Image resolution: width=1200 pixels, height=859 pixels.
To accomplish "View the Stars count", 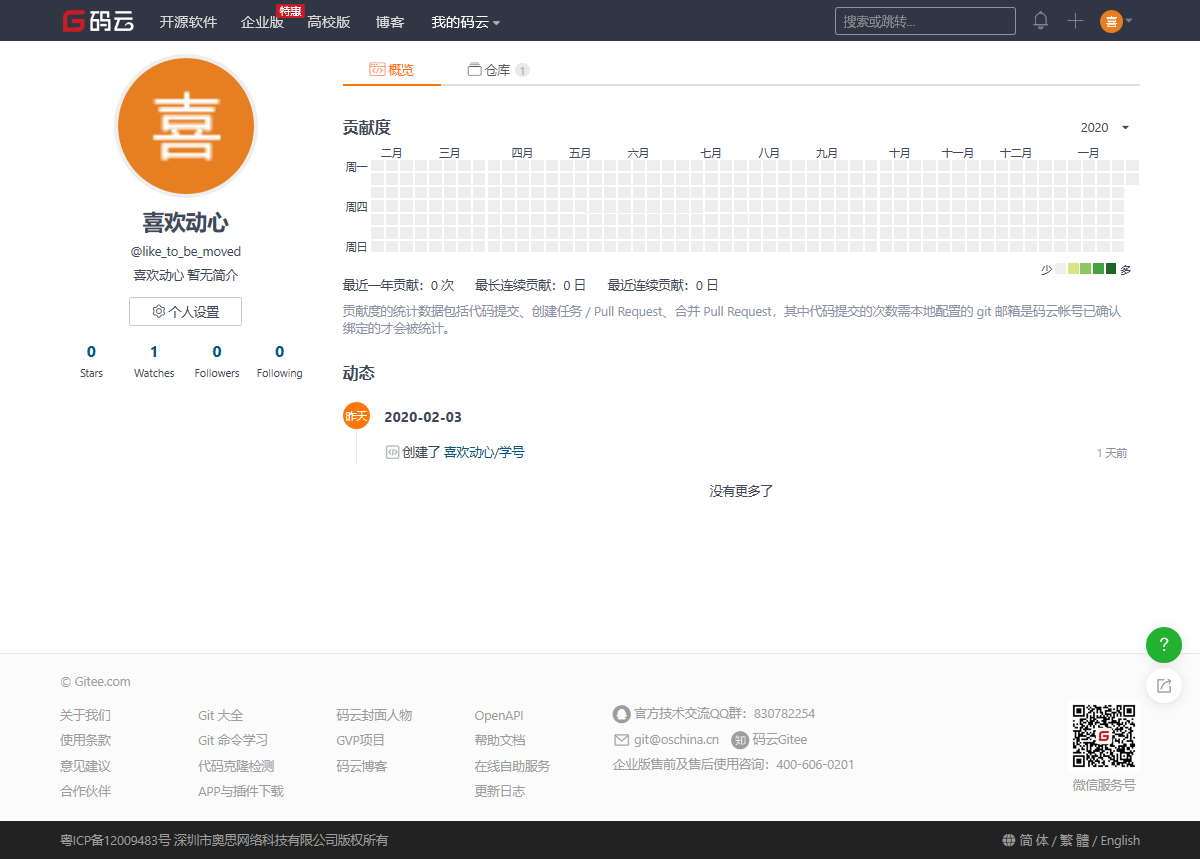I will pyautogui.click(x=91, y=361).
